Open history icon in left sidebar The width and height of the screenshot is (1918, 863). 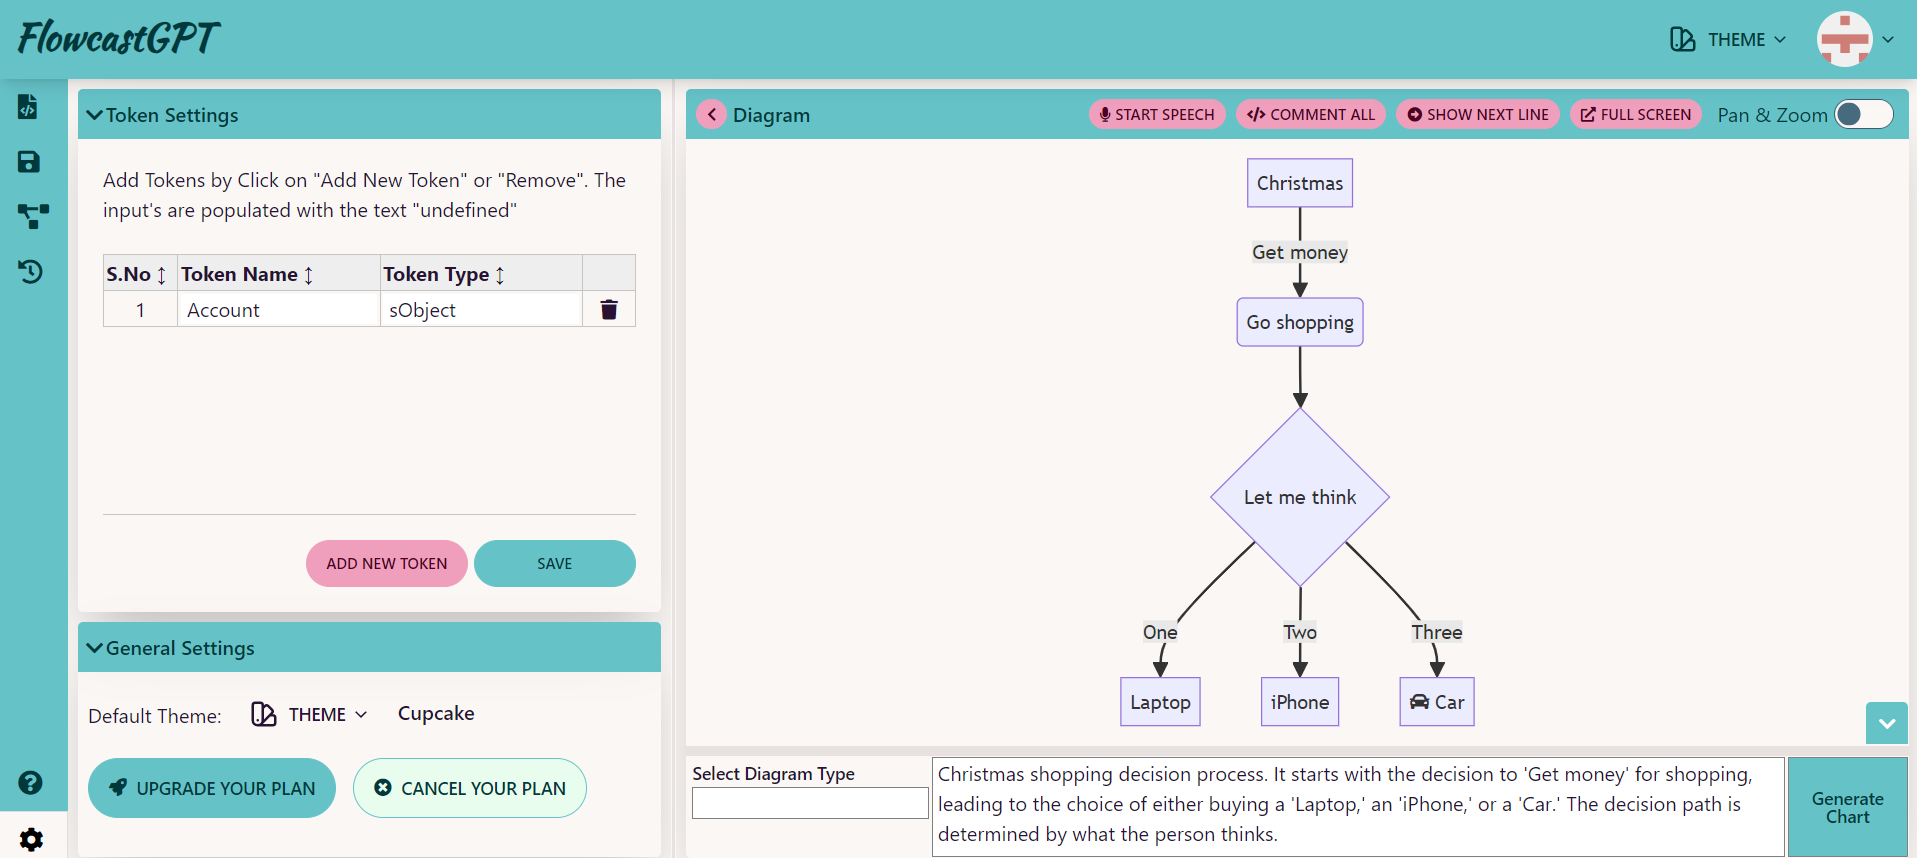[31, 271]
